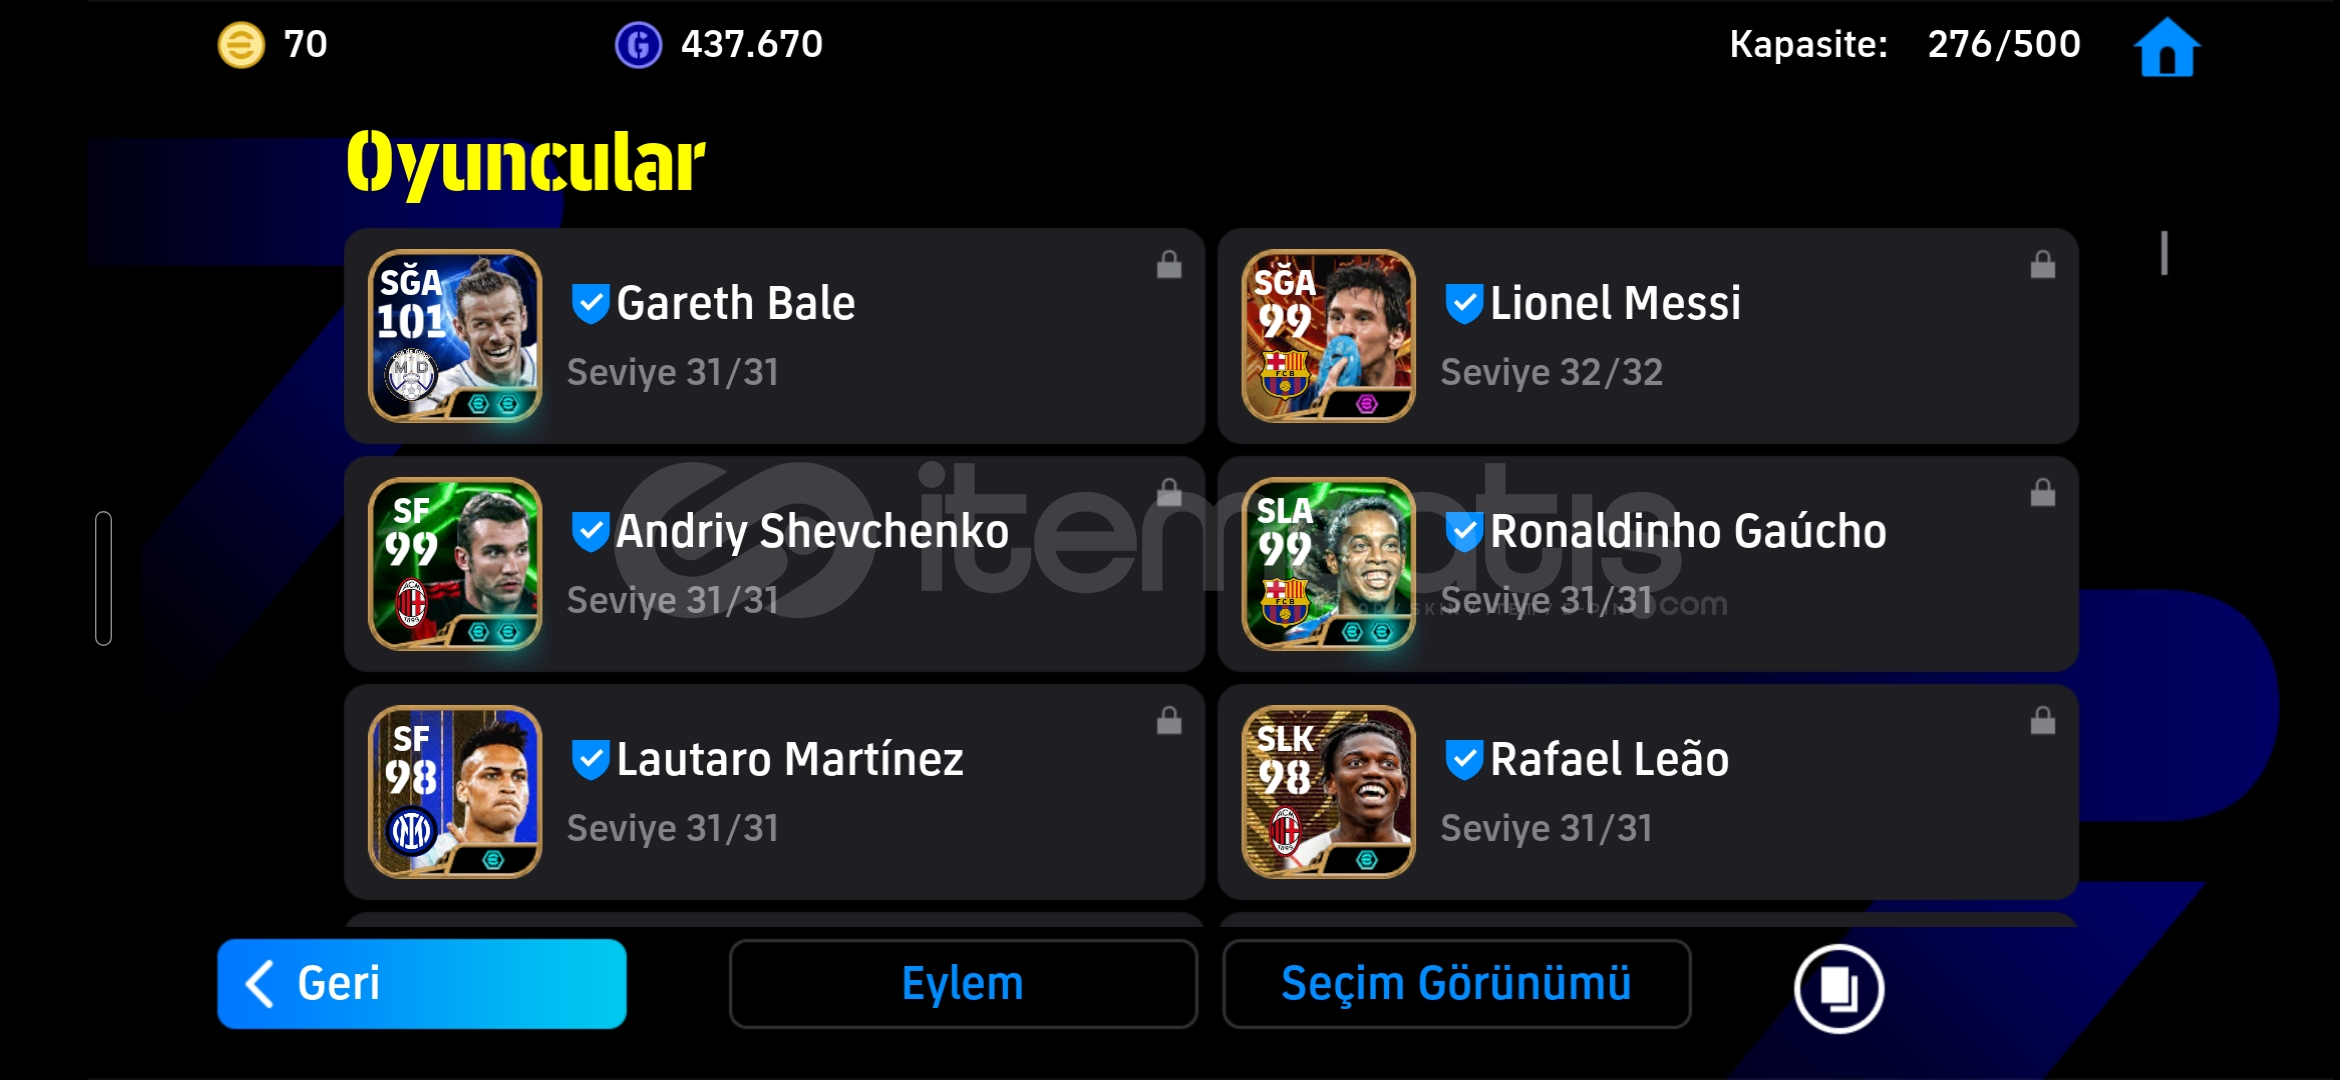Tap the Kapasite 276/500 capacity label
2340x1080 pixels.
[x=1905, y=44]
